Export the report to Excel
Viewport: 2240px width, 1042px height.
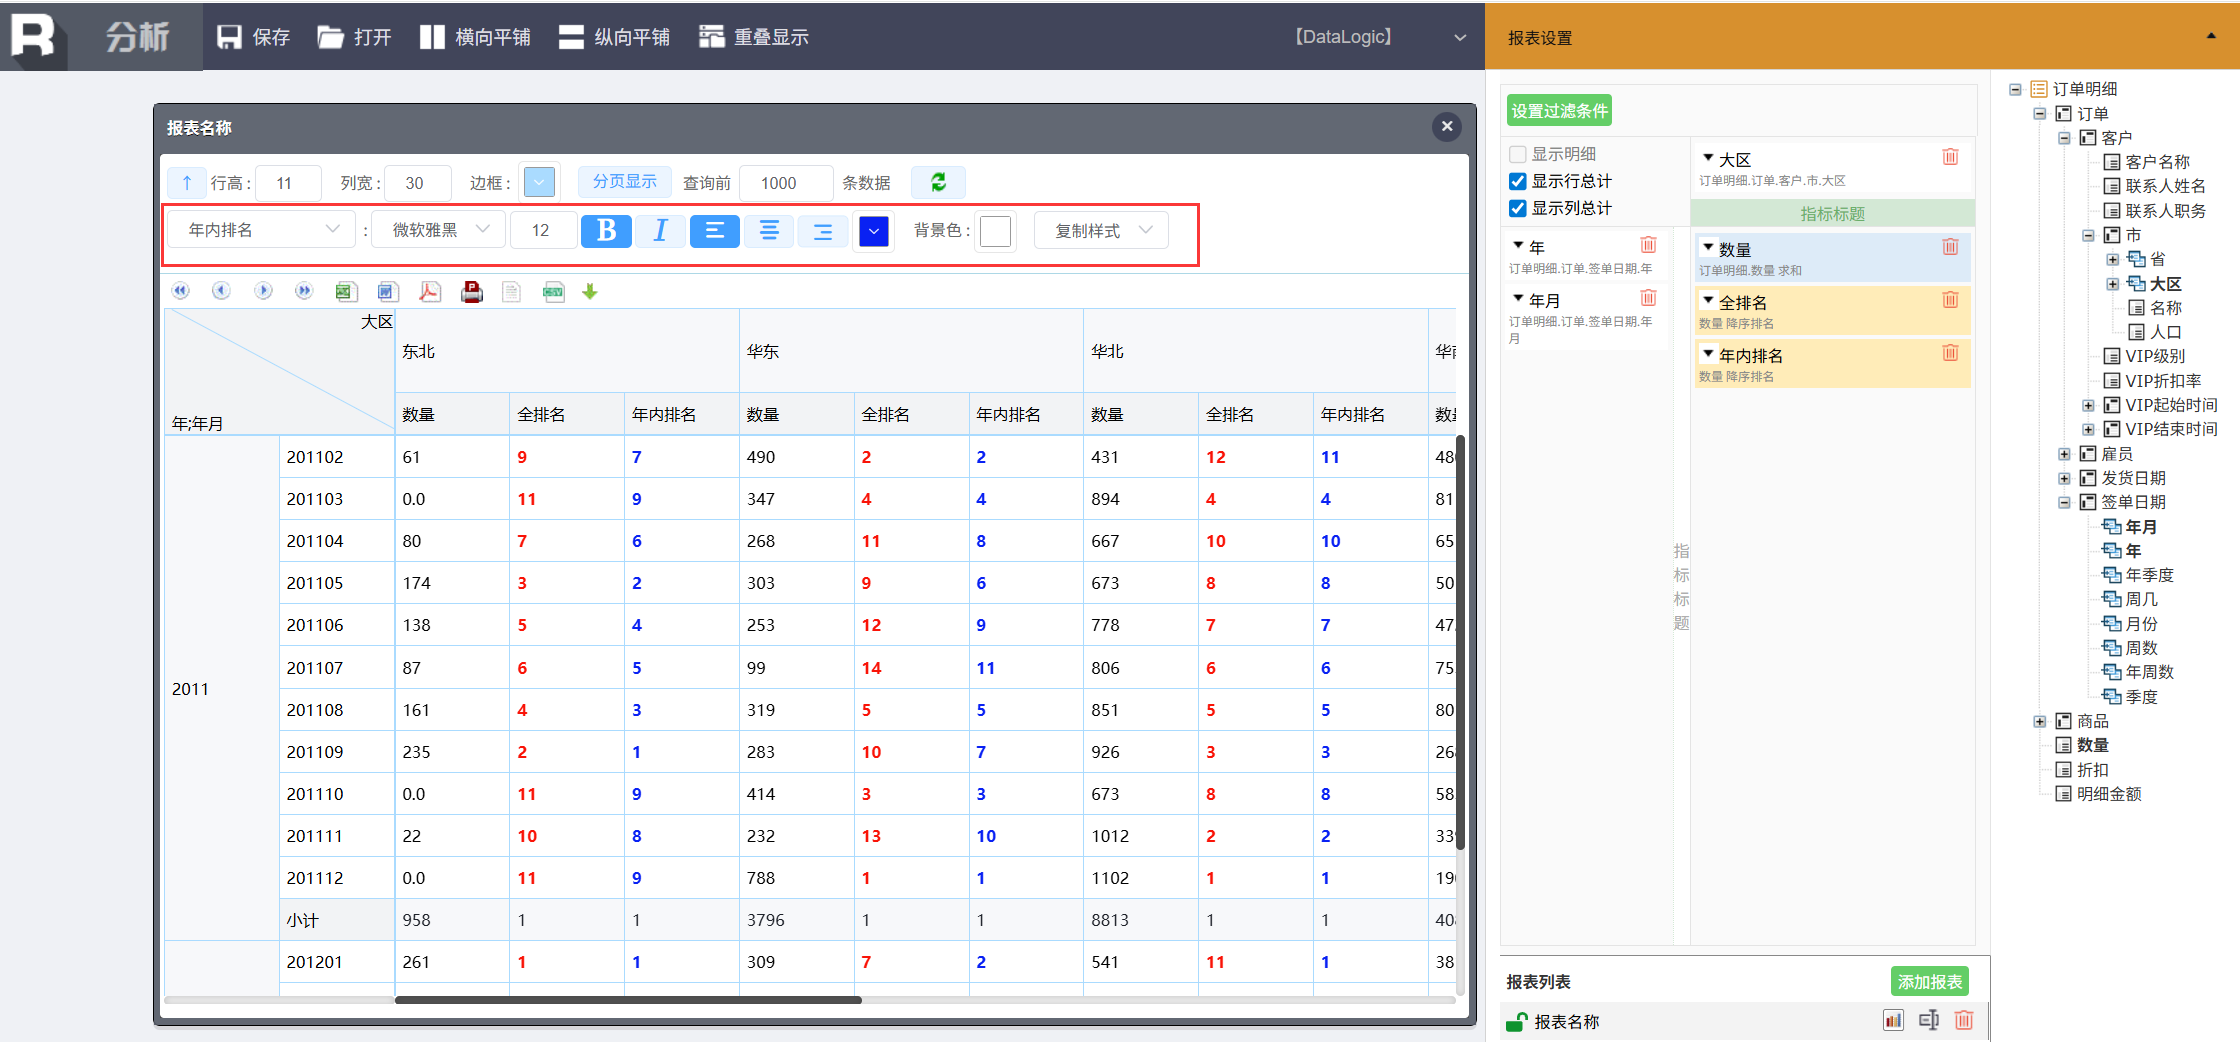[346, 292]
